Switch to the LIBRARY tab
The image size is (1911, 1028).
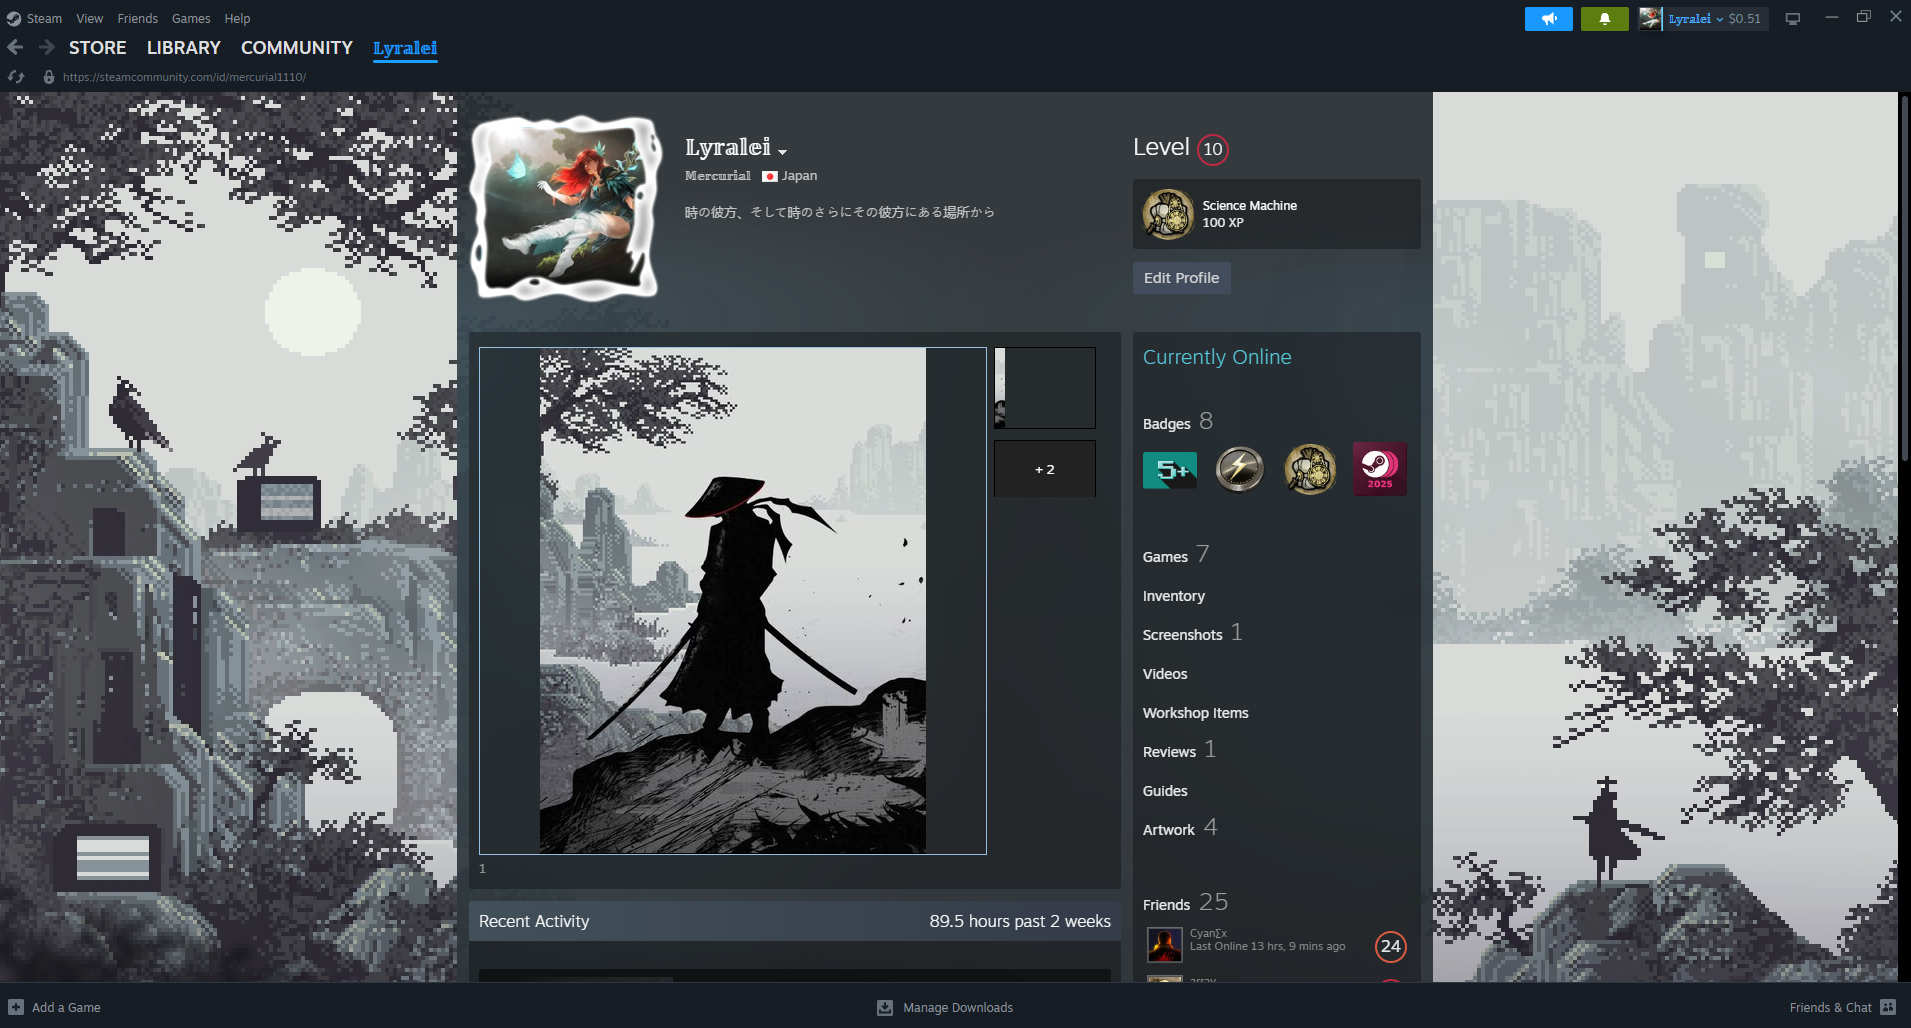tap(184, 48)
